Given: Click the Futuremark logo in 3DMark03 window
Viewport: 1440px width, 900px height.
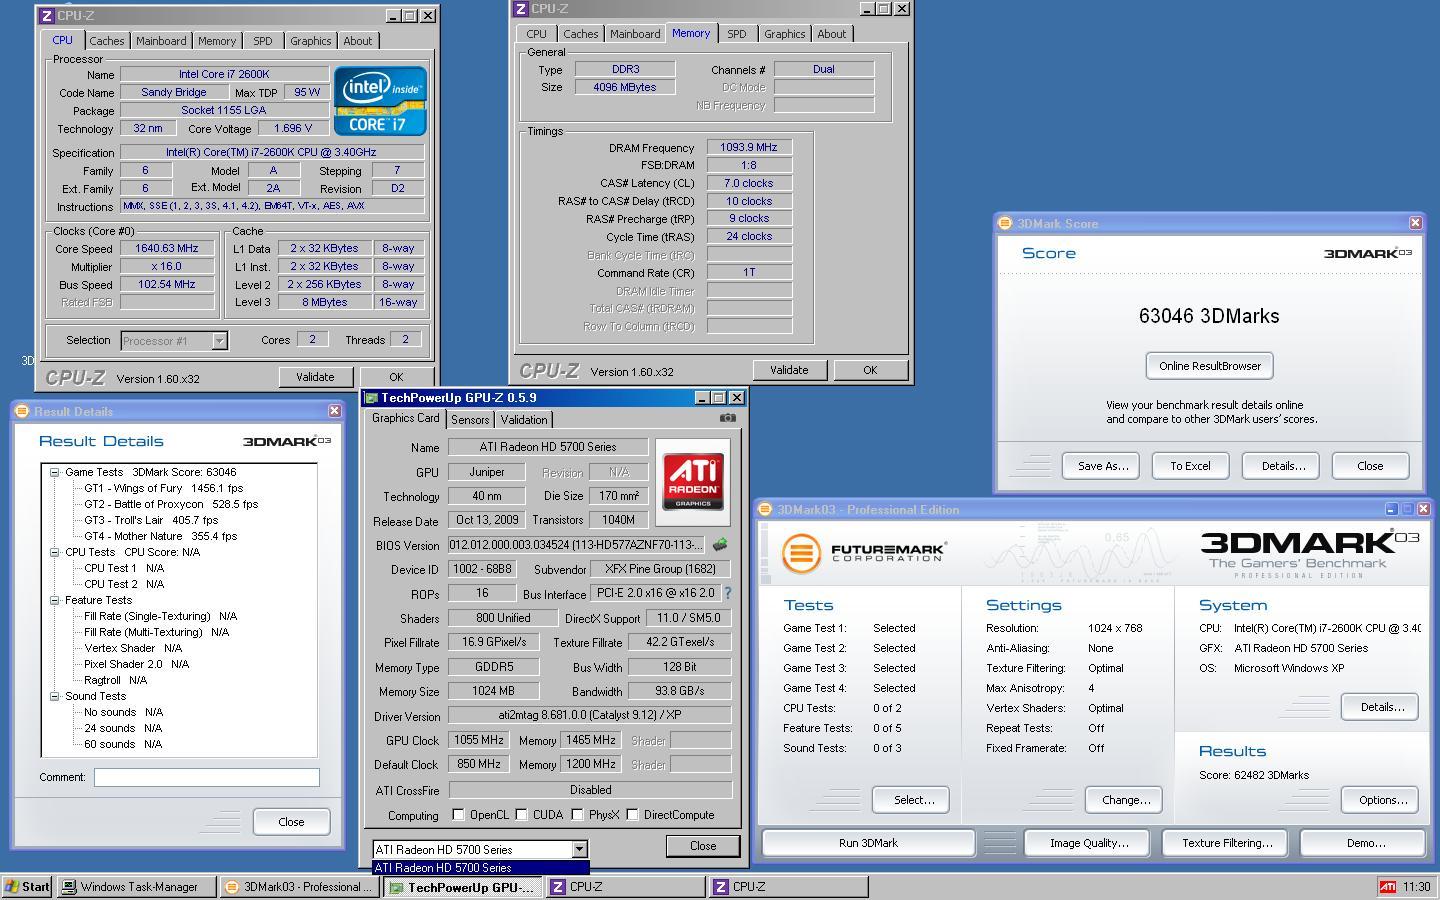Looking at the screenshot, I should [x=863, y=552].
